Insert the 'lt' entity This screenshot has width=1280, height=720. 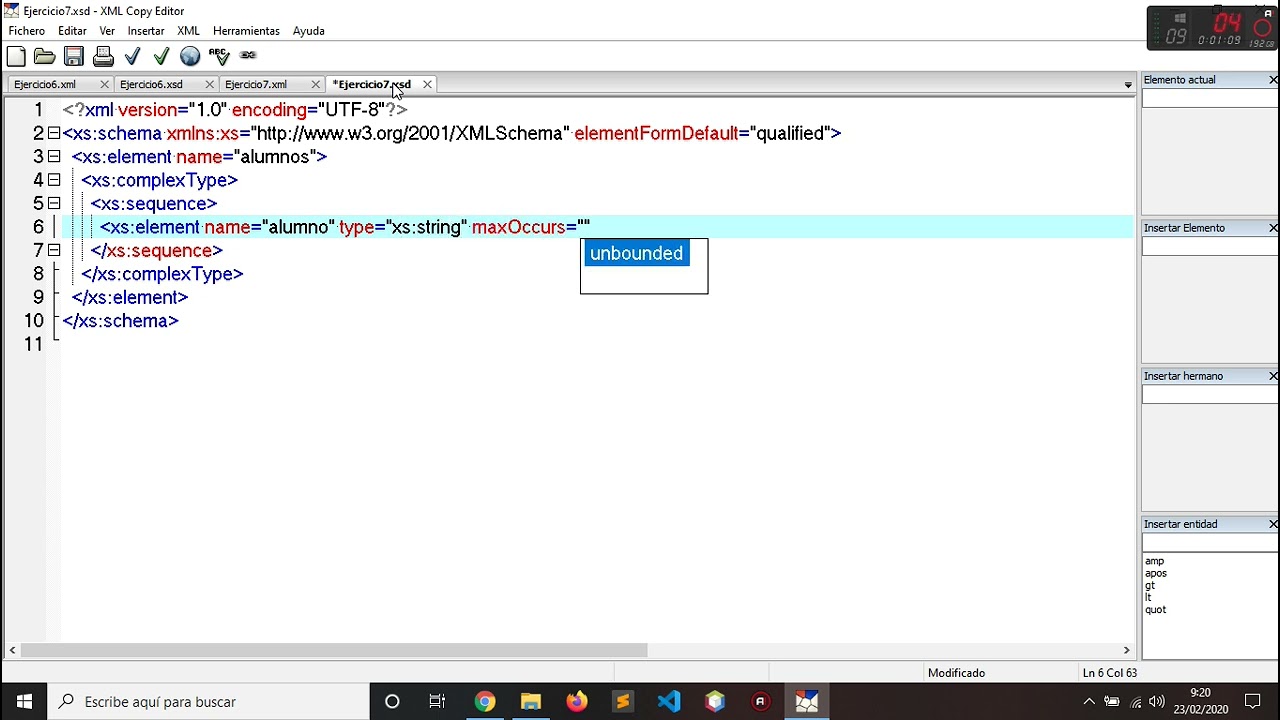(x=1148, y=597)
